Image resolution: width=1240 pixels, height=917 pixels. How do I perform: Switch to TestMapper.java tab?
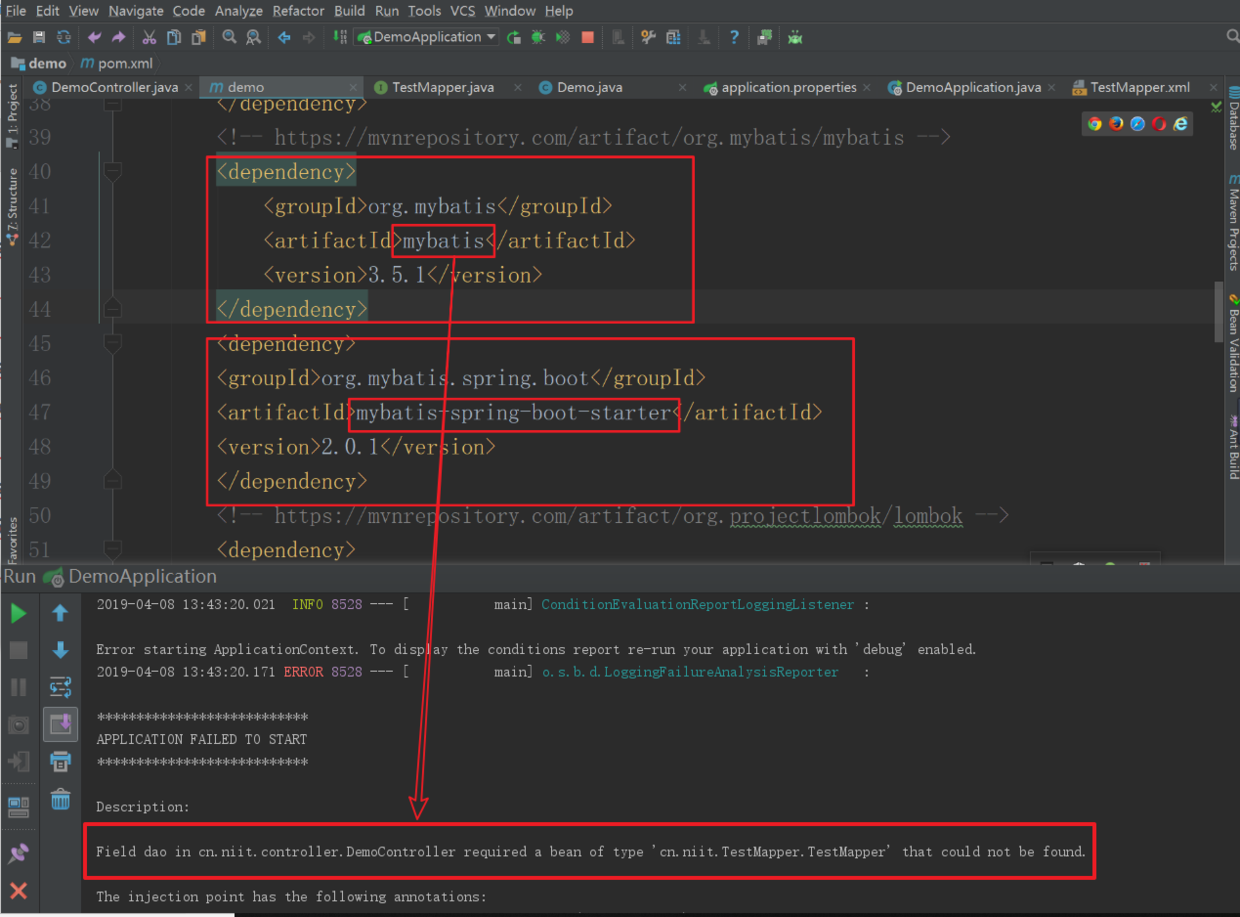(442, 87)
